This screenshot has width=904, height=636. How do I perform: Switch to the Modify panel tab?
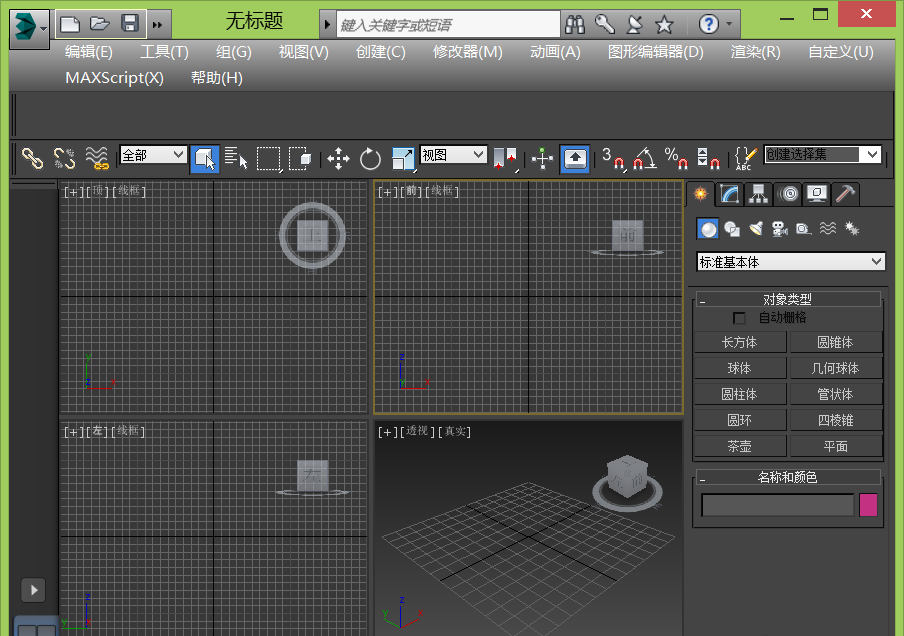point(729,194)
